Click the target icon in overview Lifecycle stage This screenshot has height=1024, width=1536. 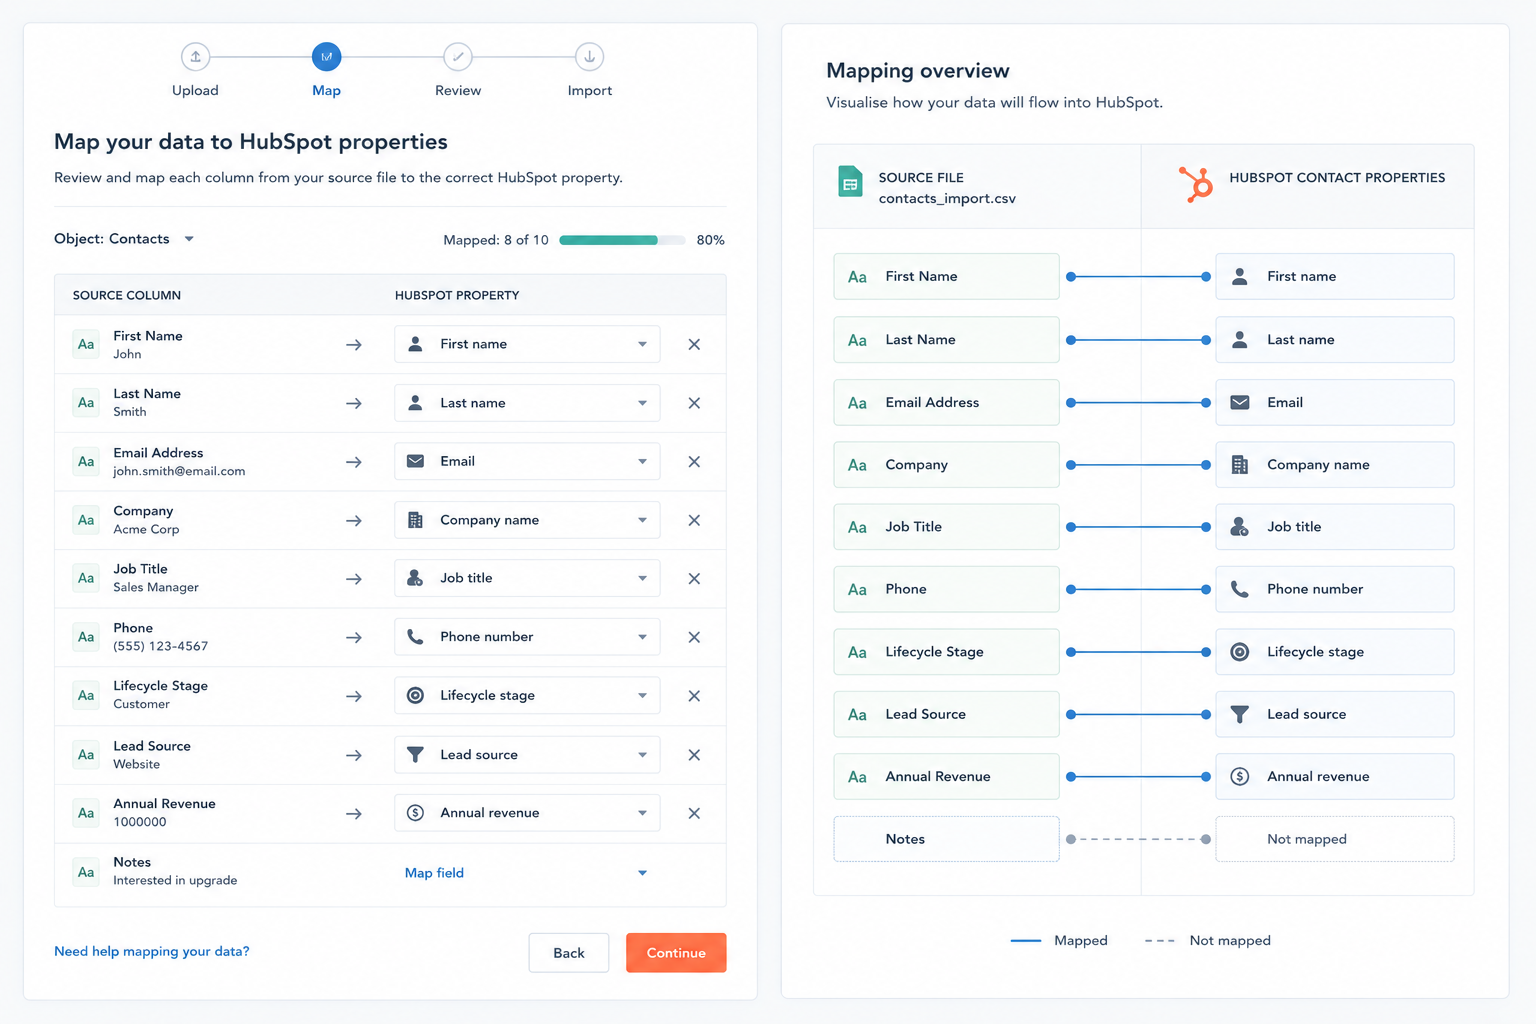coord(1240,652)
